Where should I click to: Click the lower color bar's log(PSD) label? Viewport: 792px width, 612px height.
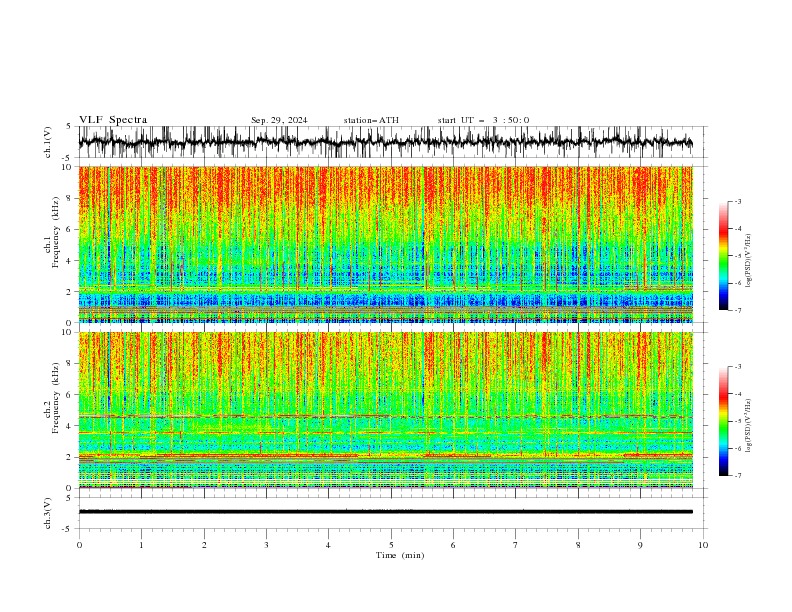[x=749, y=425]
